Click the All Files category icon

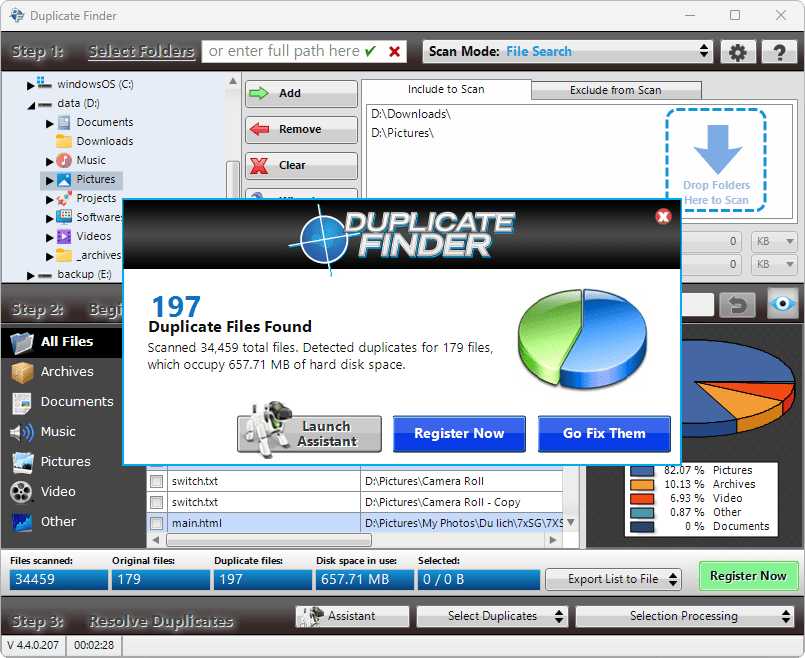point(22,342)
